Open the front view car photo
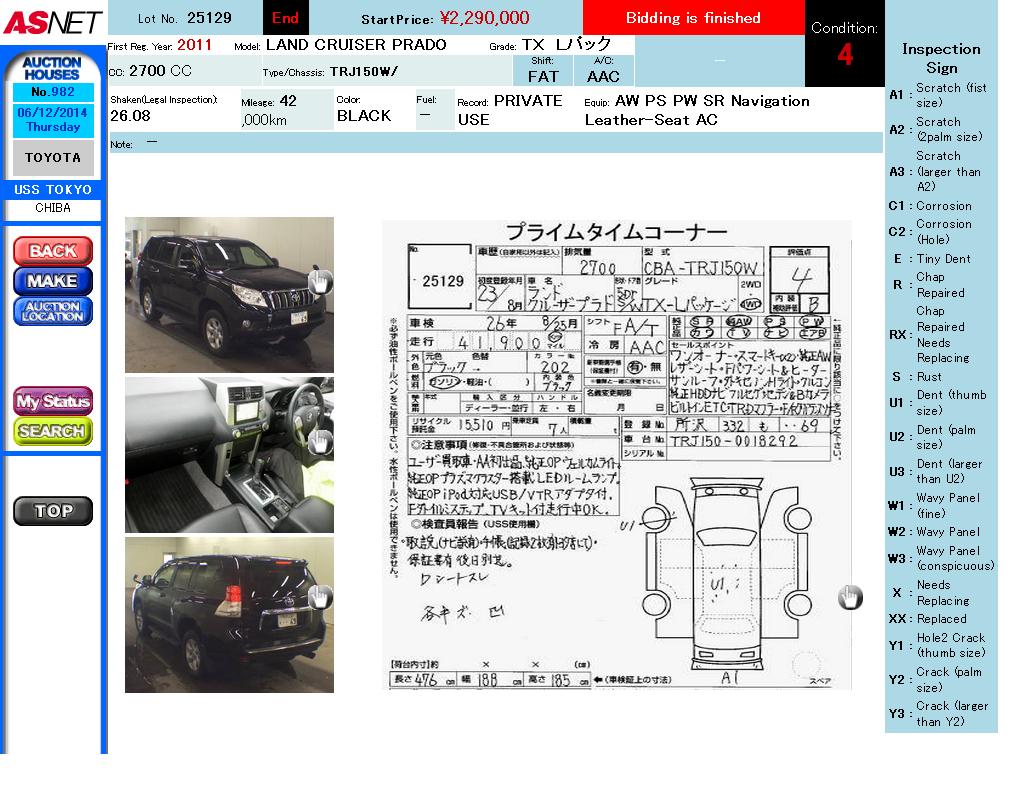Screen dimensions: 1026x800 228,294
